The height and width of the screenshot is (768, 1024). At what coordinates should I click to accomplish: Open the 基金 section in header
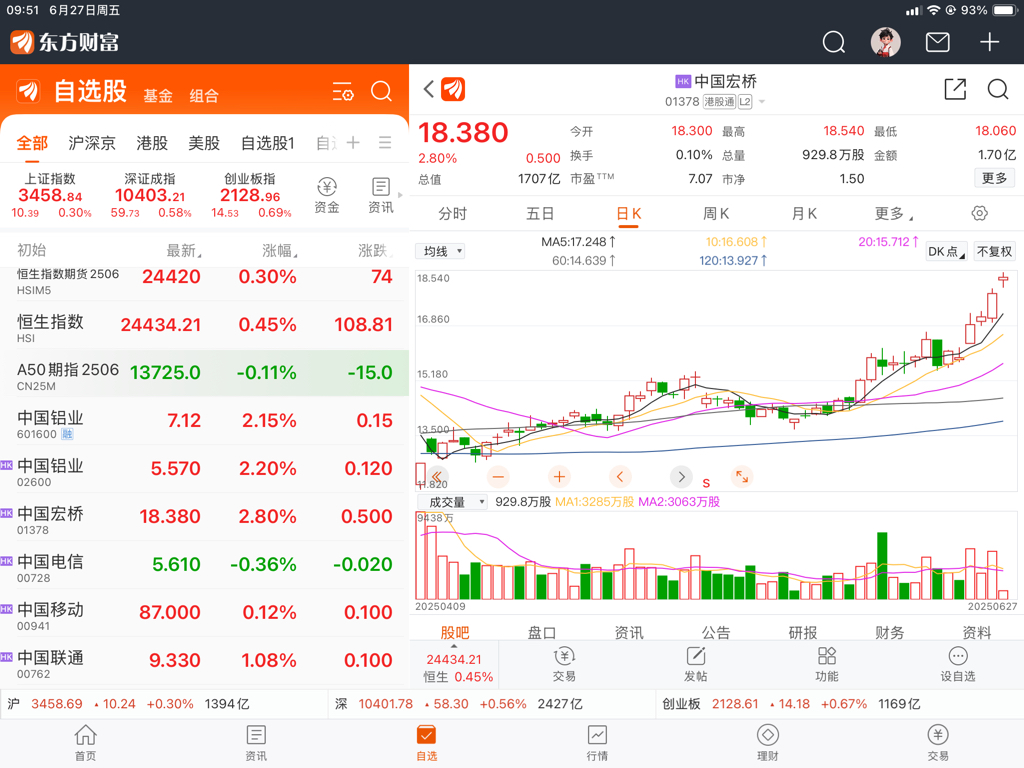click(x=158, y=96)
